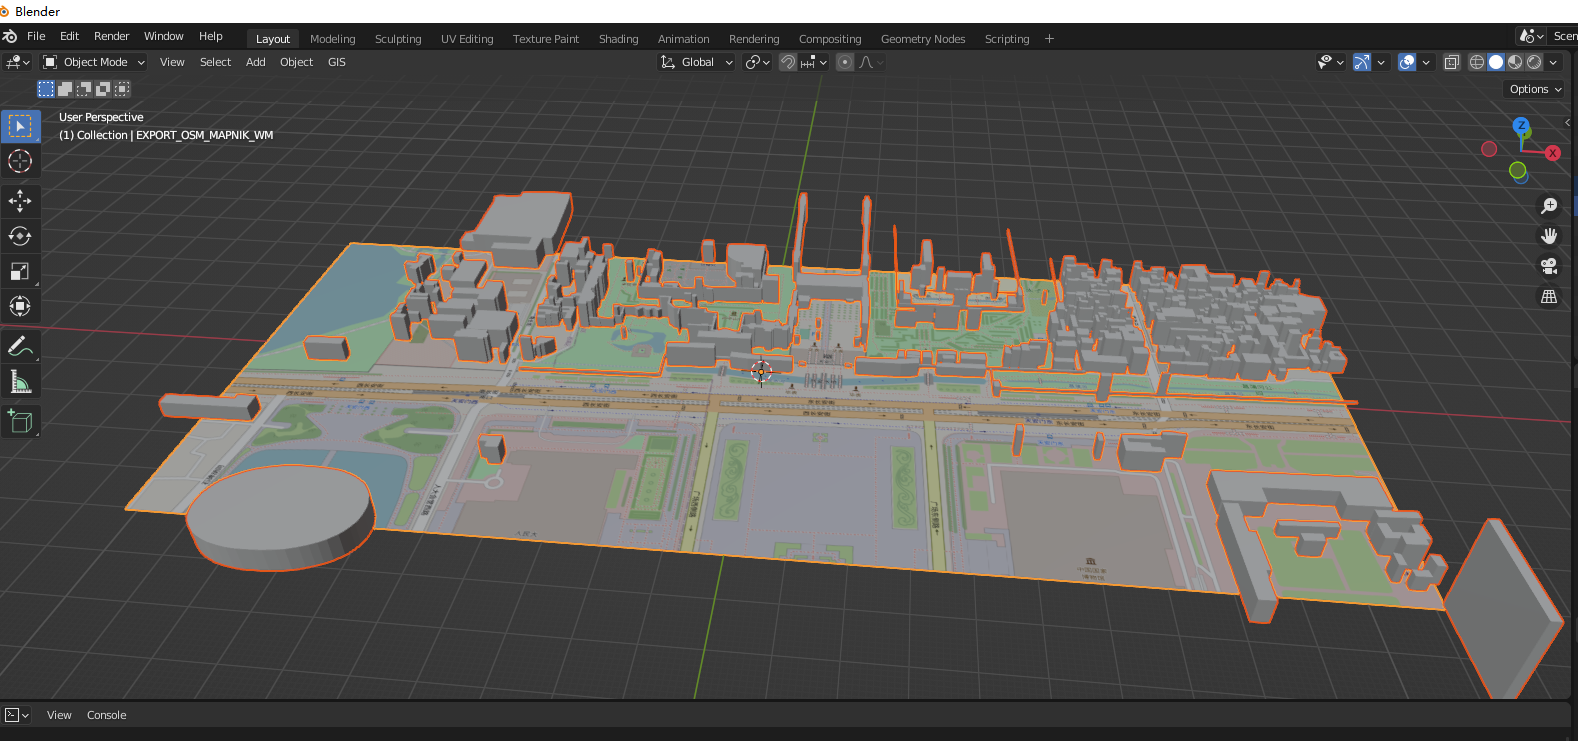Activate the Annotate pencil tool
The width and height of the screenshot is (1578, 741).
click(x=20, y=346)
